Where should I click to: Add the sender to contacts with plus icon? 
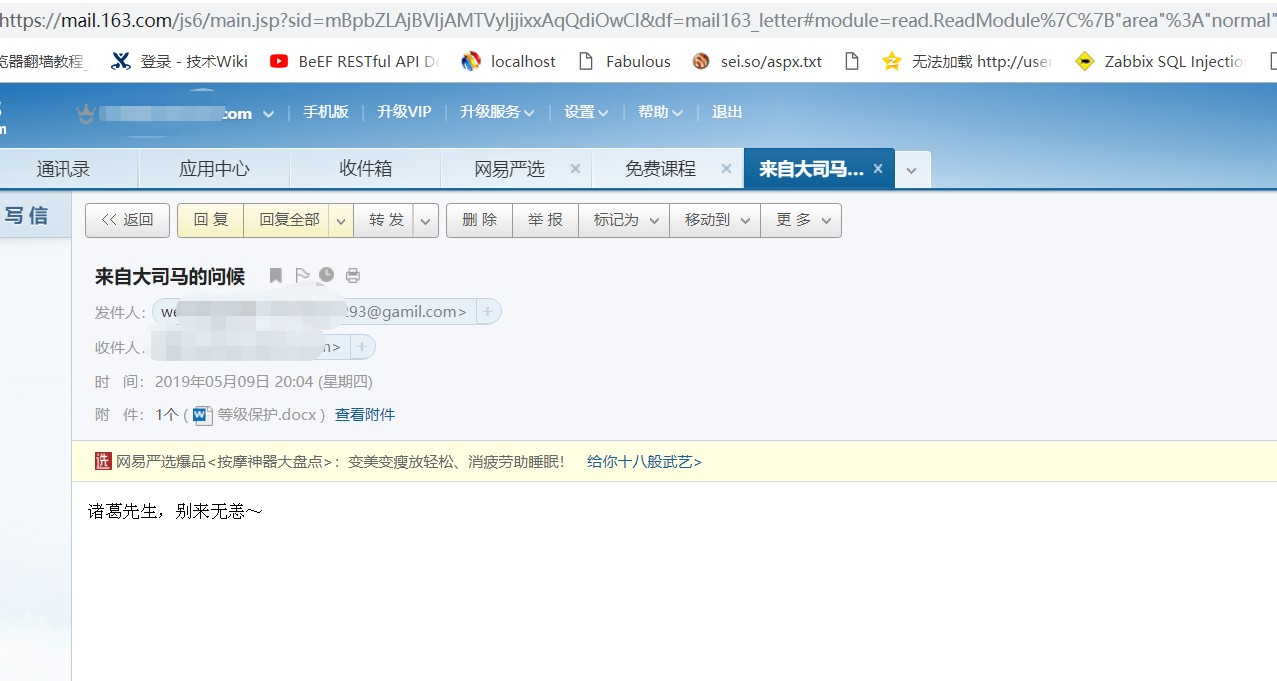click(x=488, y=312)
